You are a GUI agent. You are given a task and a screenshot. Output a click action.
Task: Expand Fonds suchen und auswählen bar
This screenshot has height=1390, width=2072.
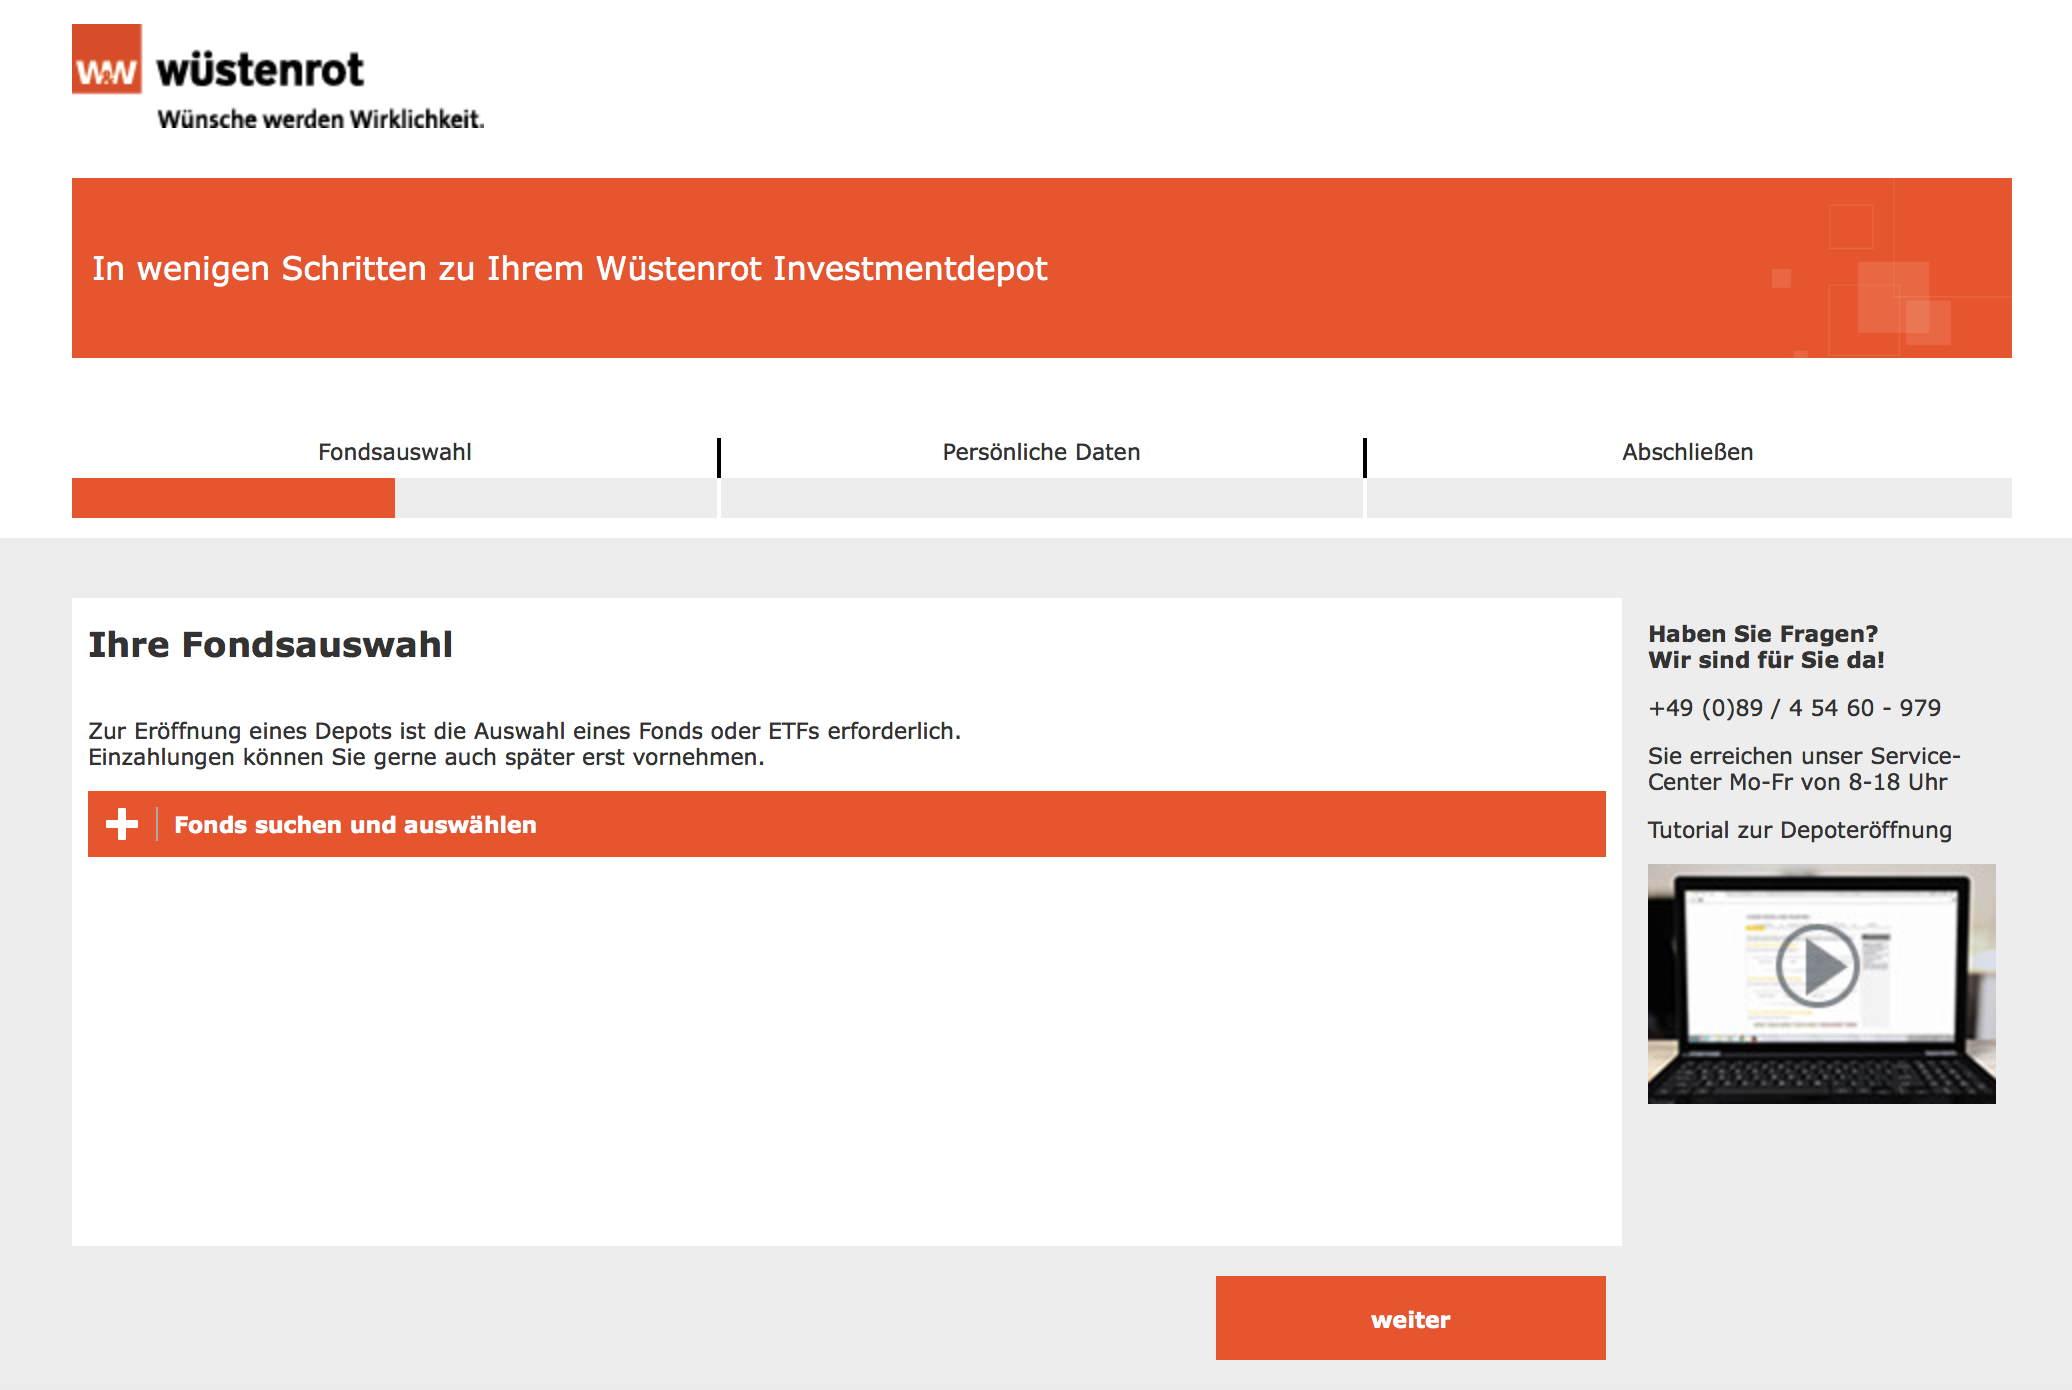point(847,824)
